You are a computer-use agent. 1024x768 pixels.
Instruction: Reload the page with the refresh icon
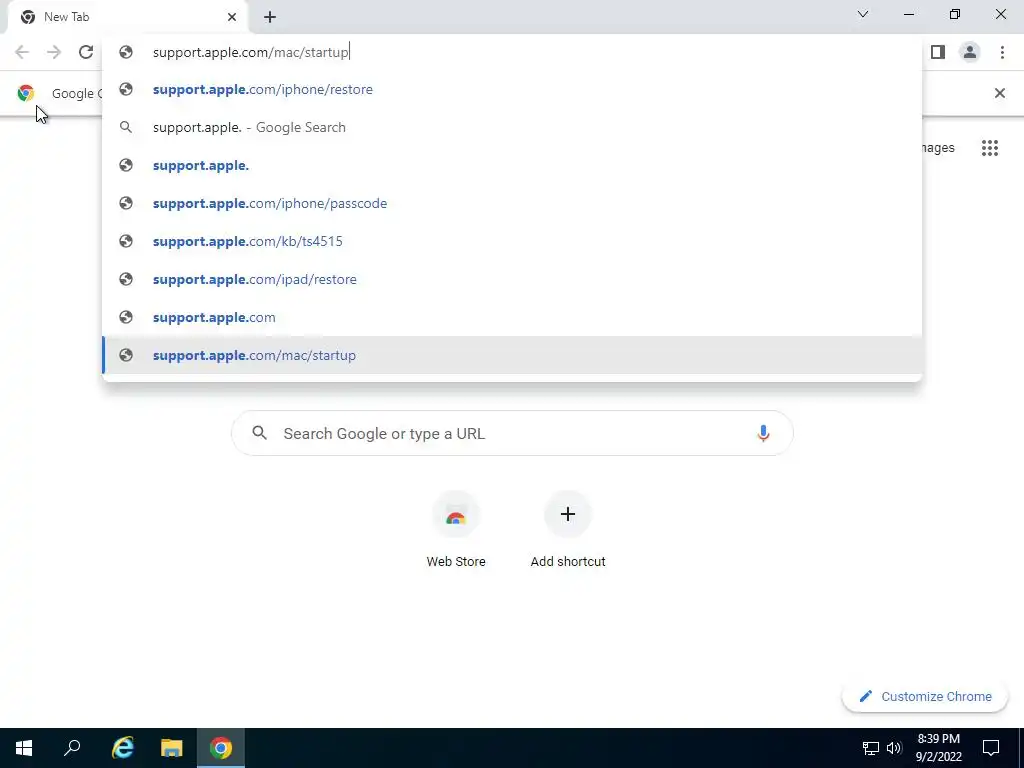(x=86, y=52)
